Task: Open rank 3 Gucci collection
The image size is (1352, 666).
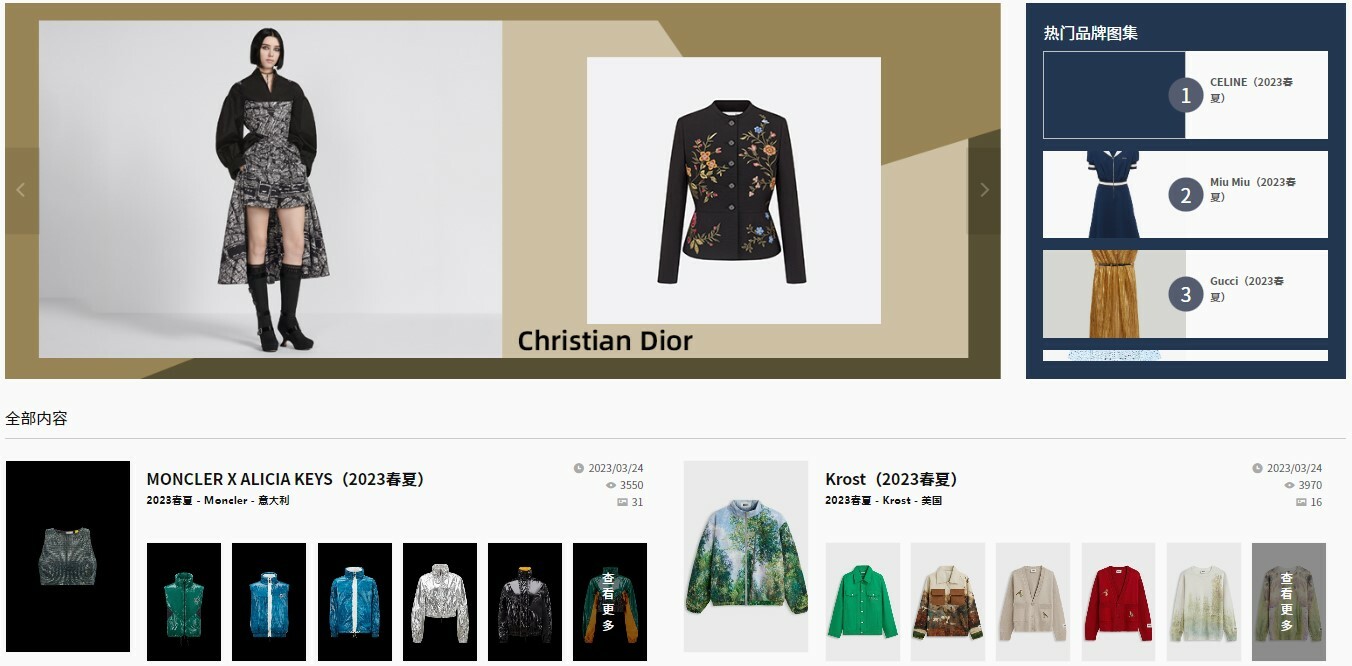Action: (1185, 294)
